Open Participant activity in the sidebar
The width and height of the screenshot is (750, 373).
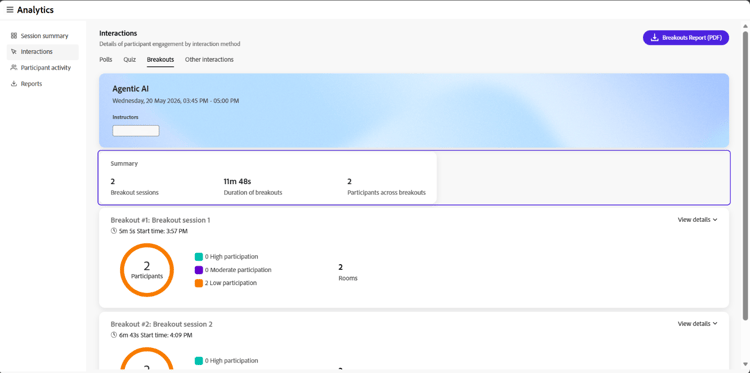43,68
